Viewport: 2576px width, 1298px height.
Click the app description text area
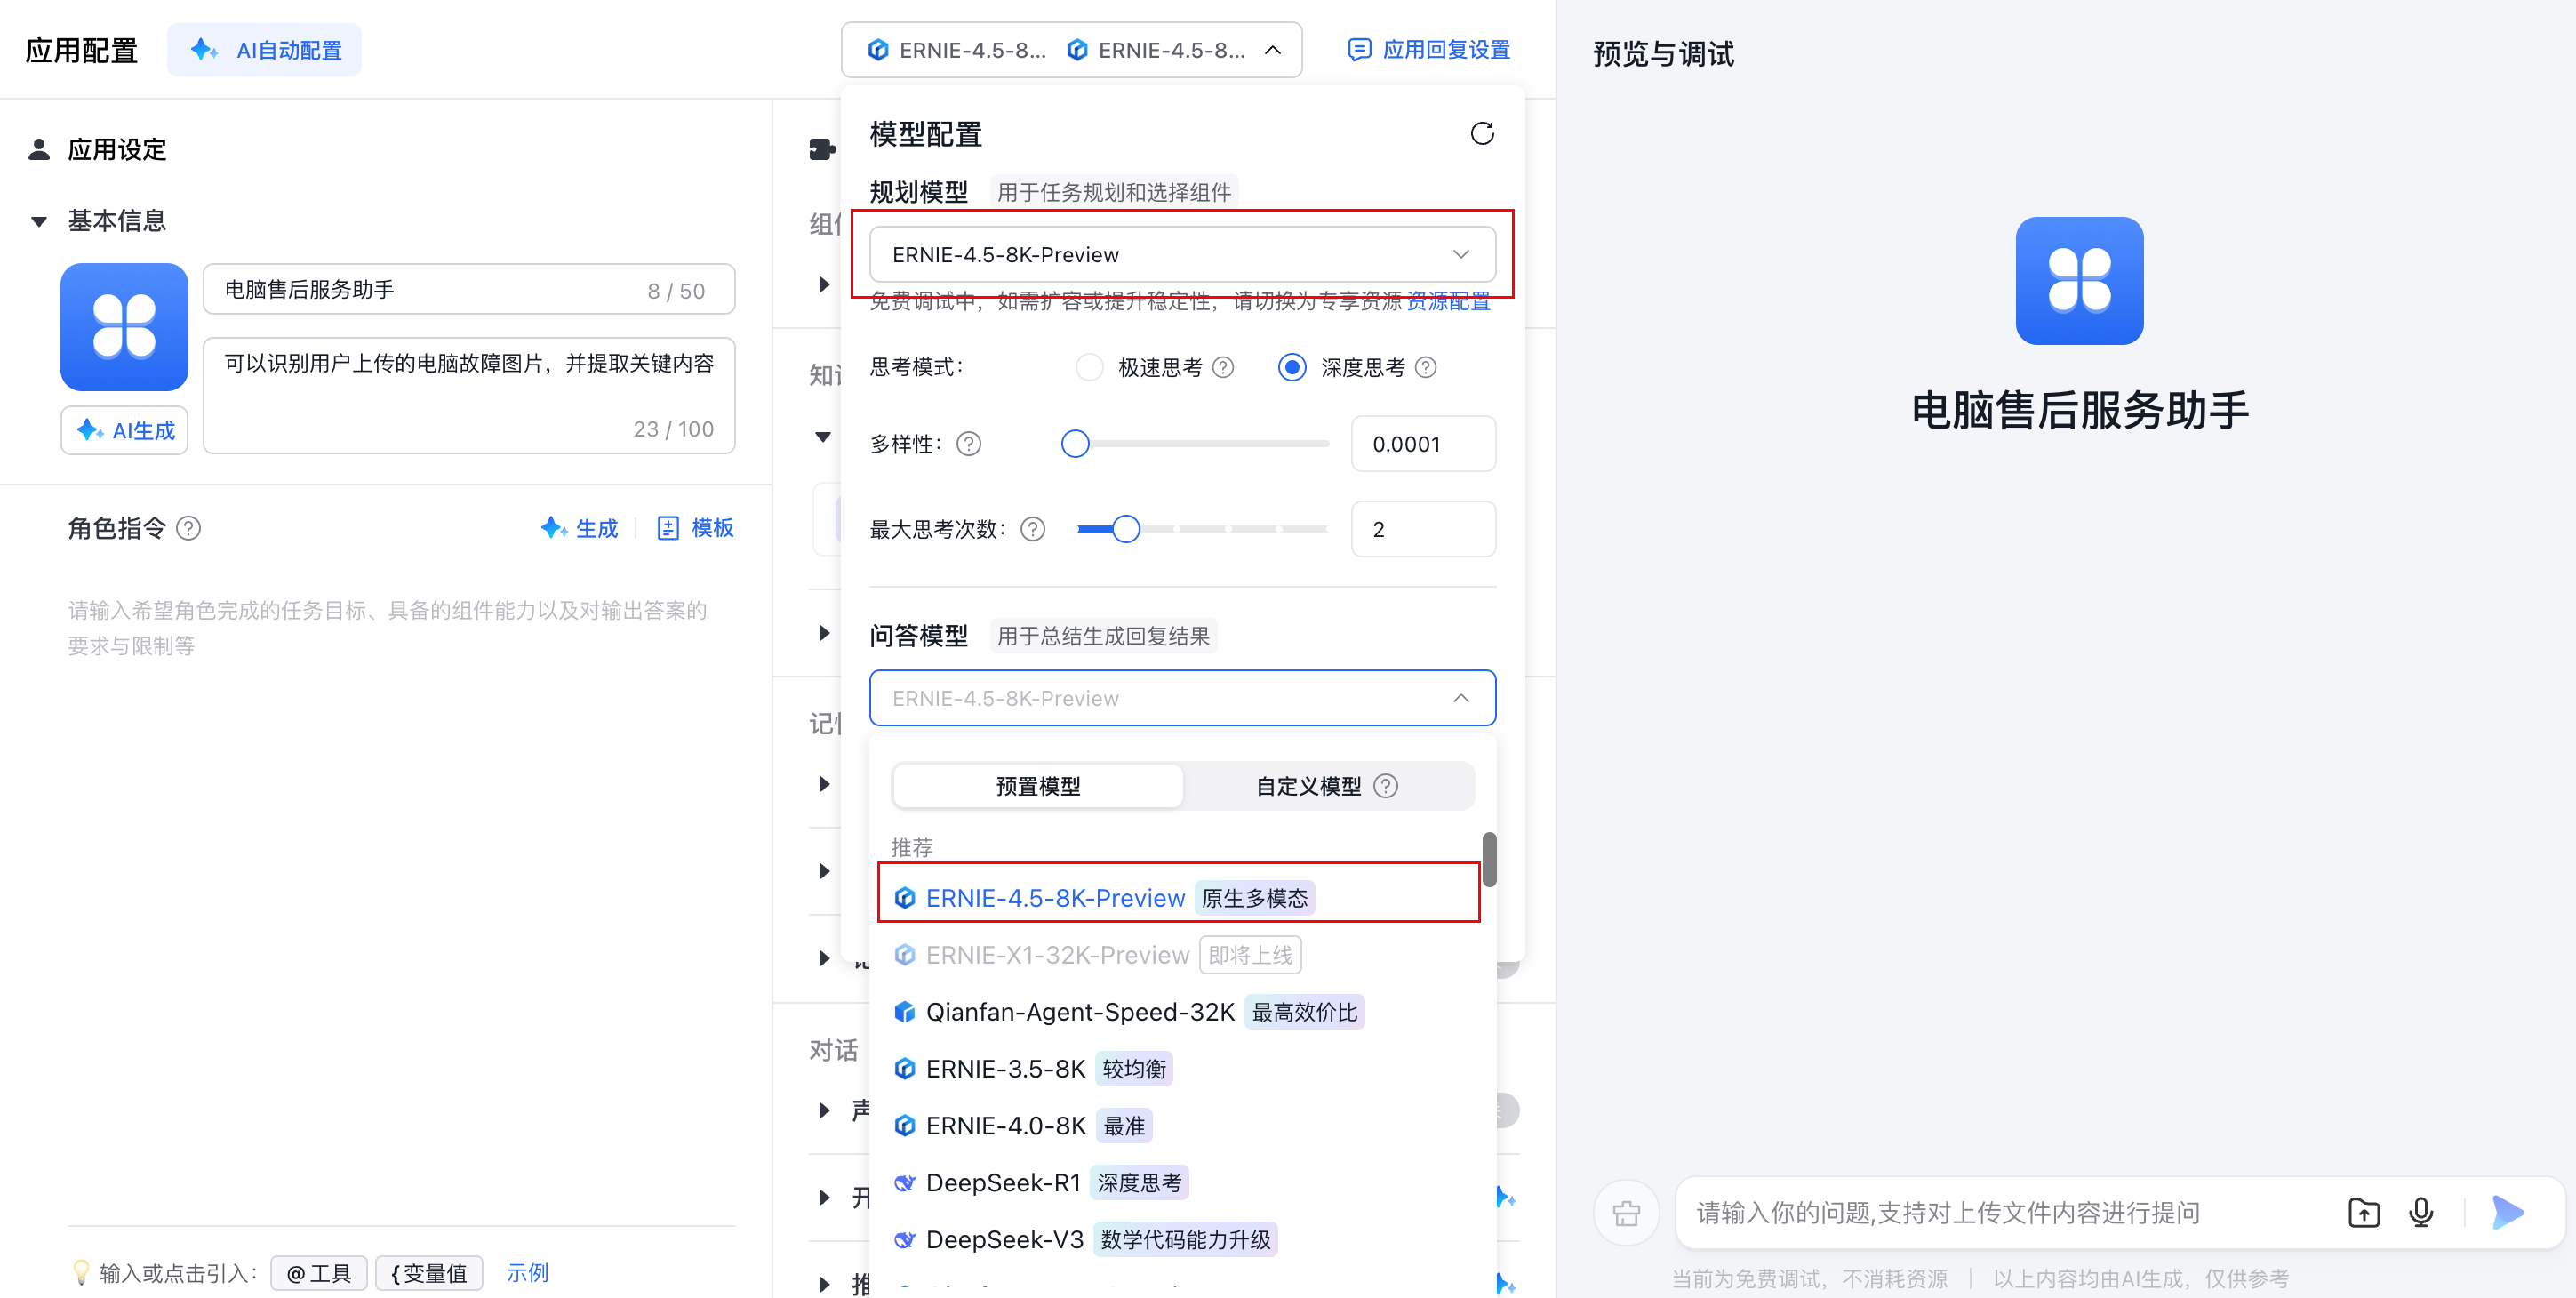(469, 395)
